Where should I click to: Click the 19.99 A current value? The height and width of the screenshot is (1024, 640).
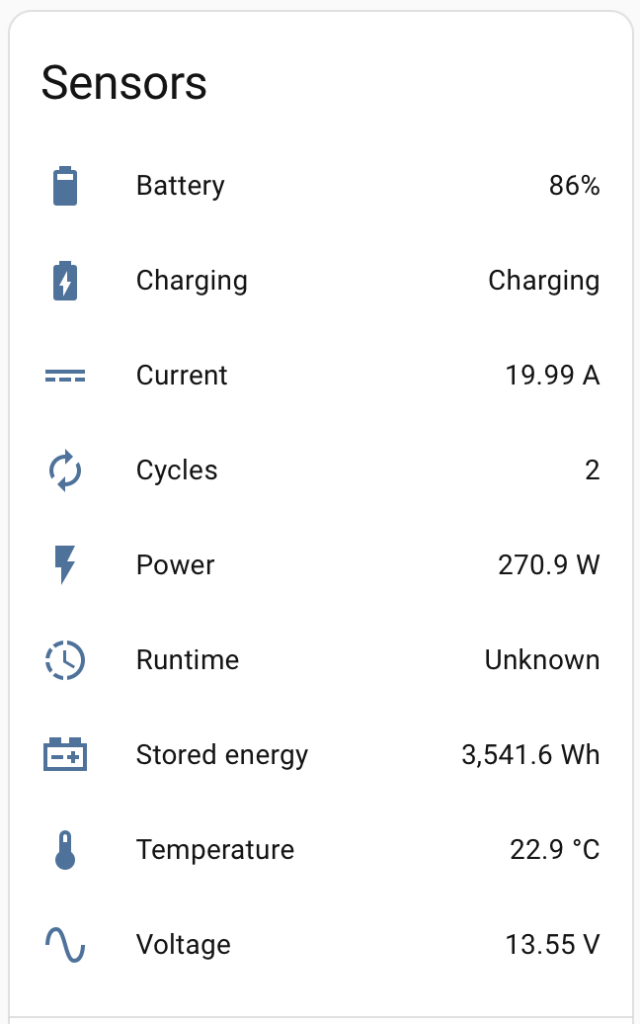click(552, 376)
